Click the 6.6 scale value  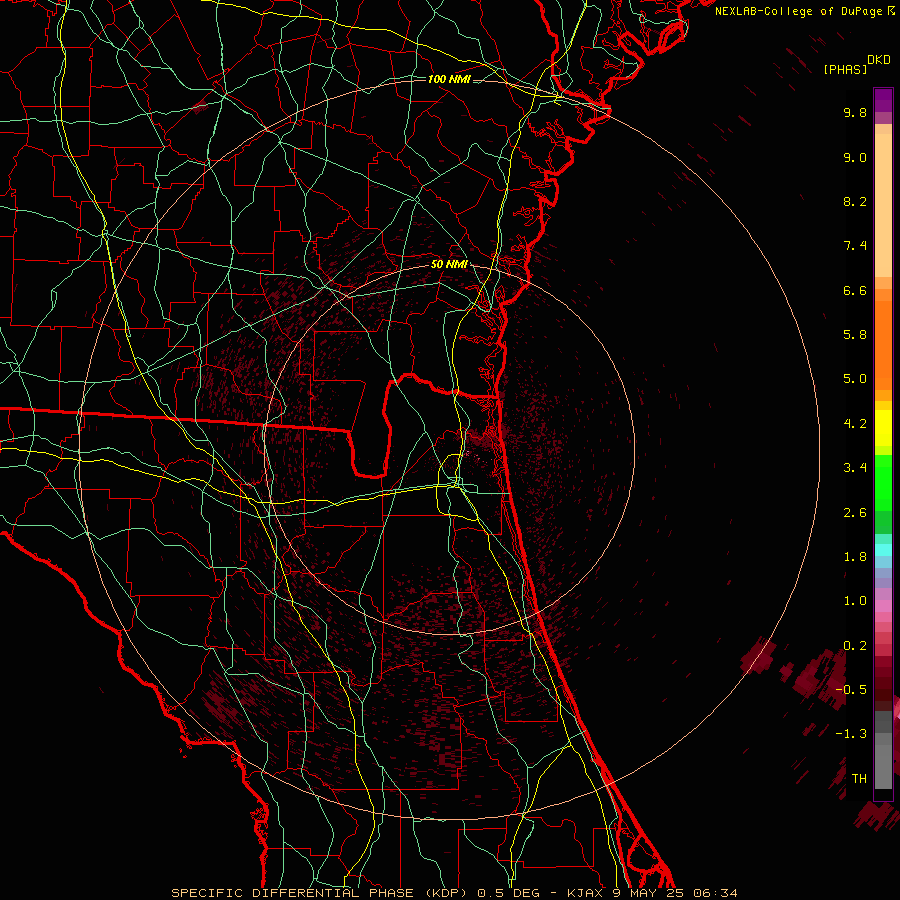tap(855, 290)
